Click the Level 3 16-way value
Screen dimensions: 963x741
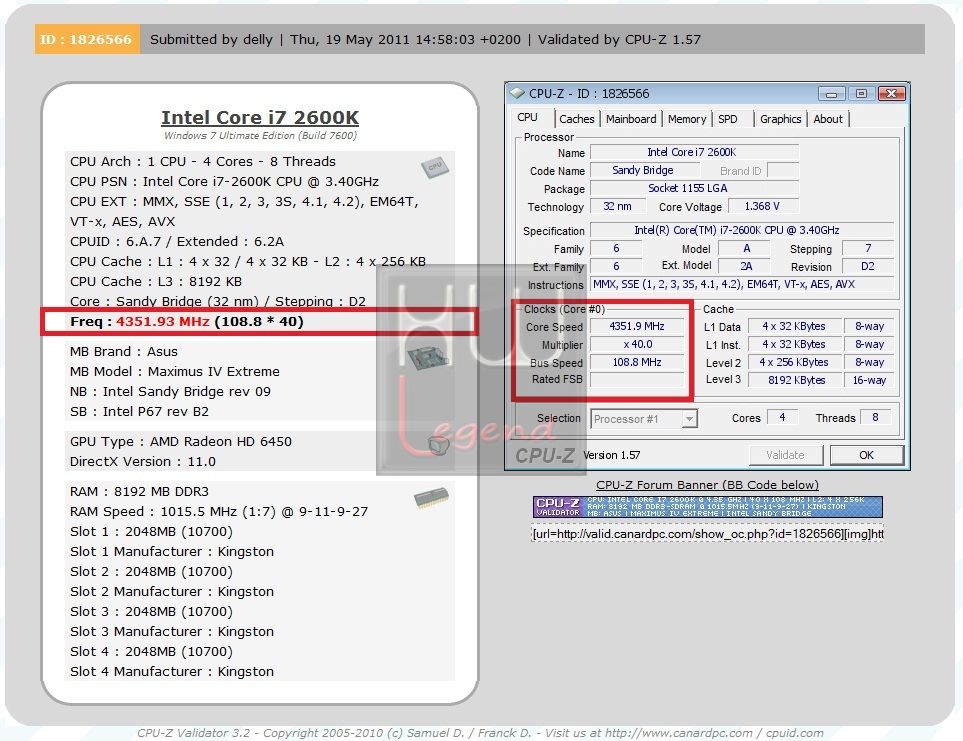pos(869,380)
